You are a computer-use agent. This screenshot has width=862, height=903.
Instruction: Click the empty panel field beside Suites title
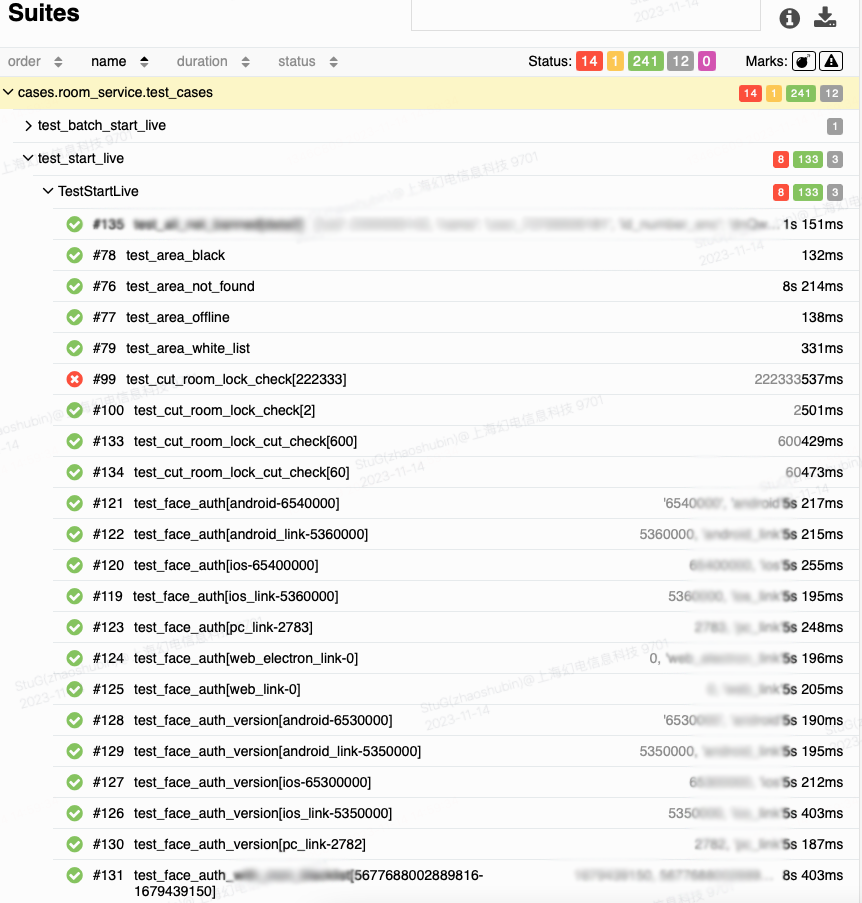click(x=586, y=15)
